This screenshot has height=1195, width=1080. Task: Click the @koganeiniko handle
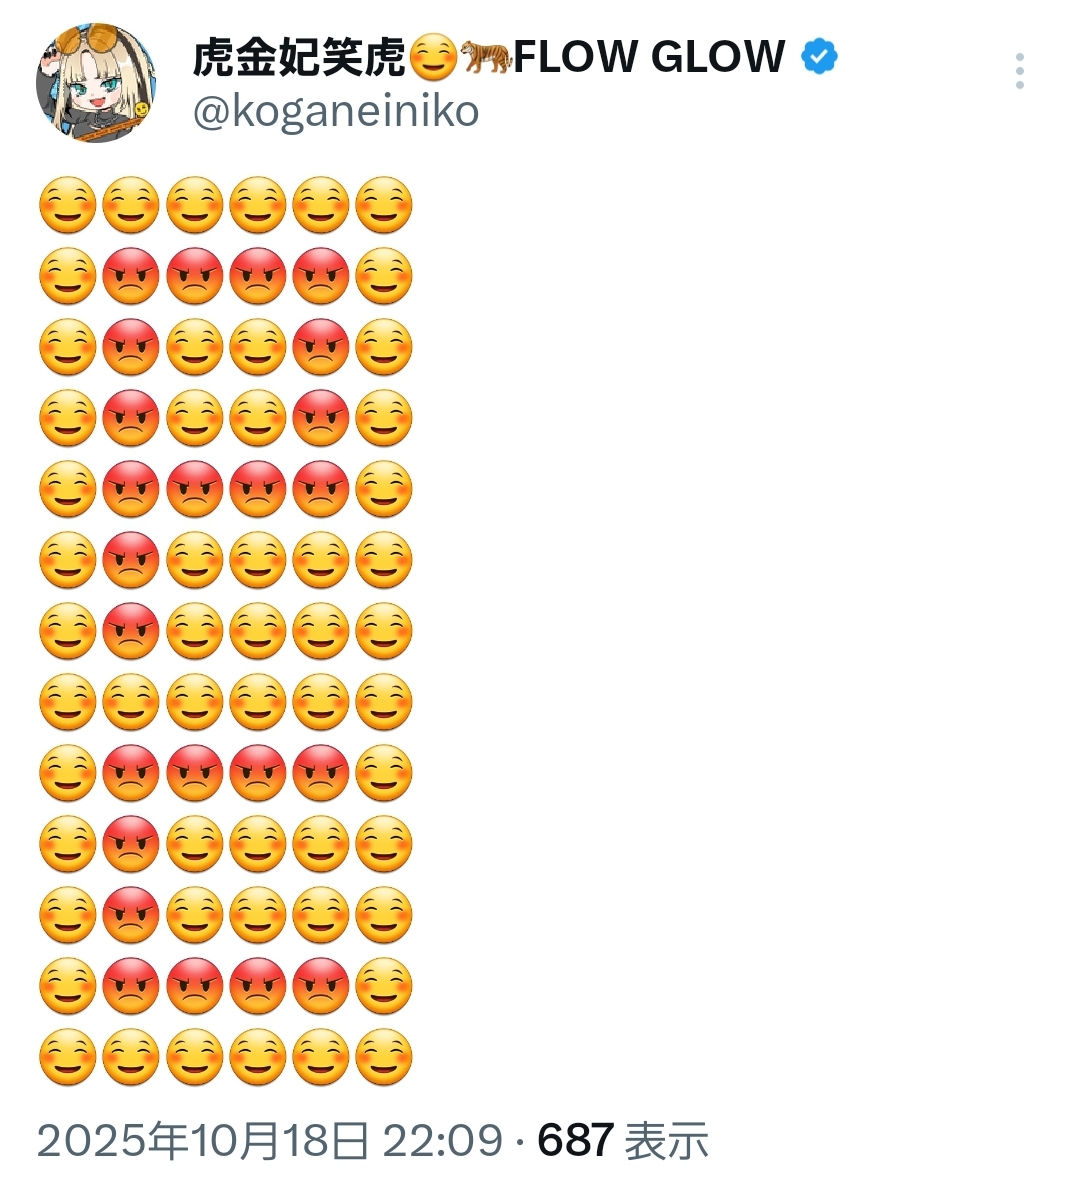[335, 112]
